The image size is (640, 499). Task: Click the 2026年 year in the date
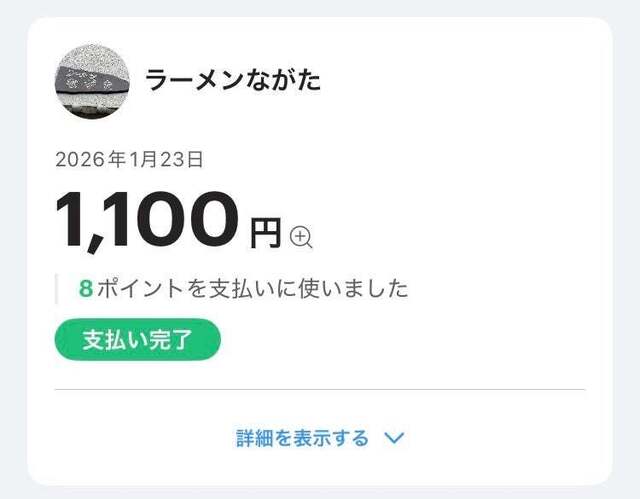93,158
